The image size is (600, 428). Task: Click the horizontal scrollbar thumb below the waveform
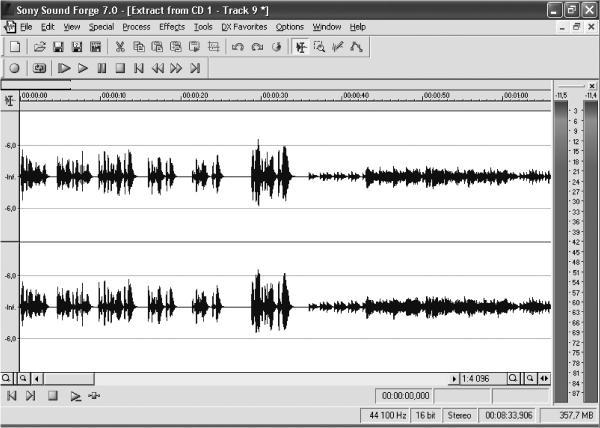point(69,379)
